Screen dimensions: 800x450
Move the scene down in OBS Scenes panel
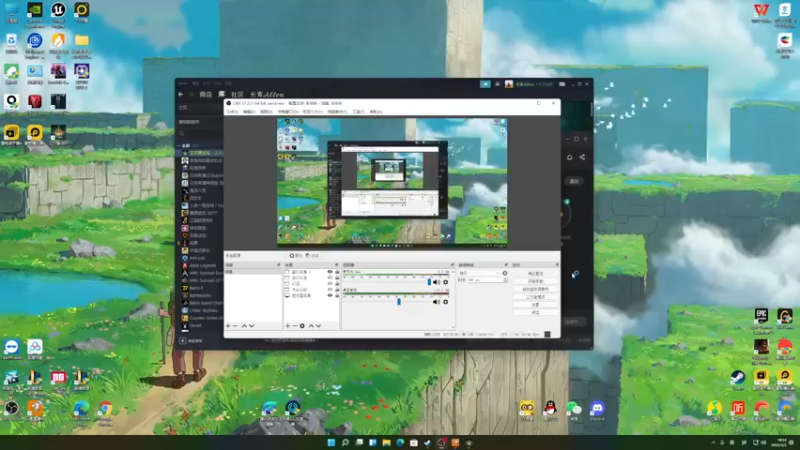pos(252,326)
